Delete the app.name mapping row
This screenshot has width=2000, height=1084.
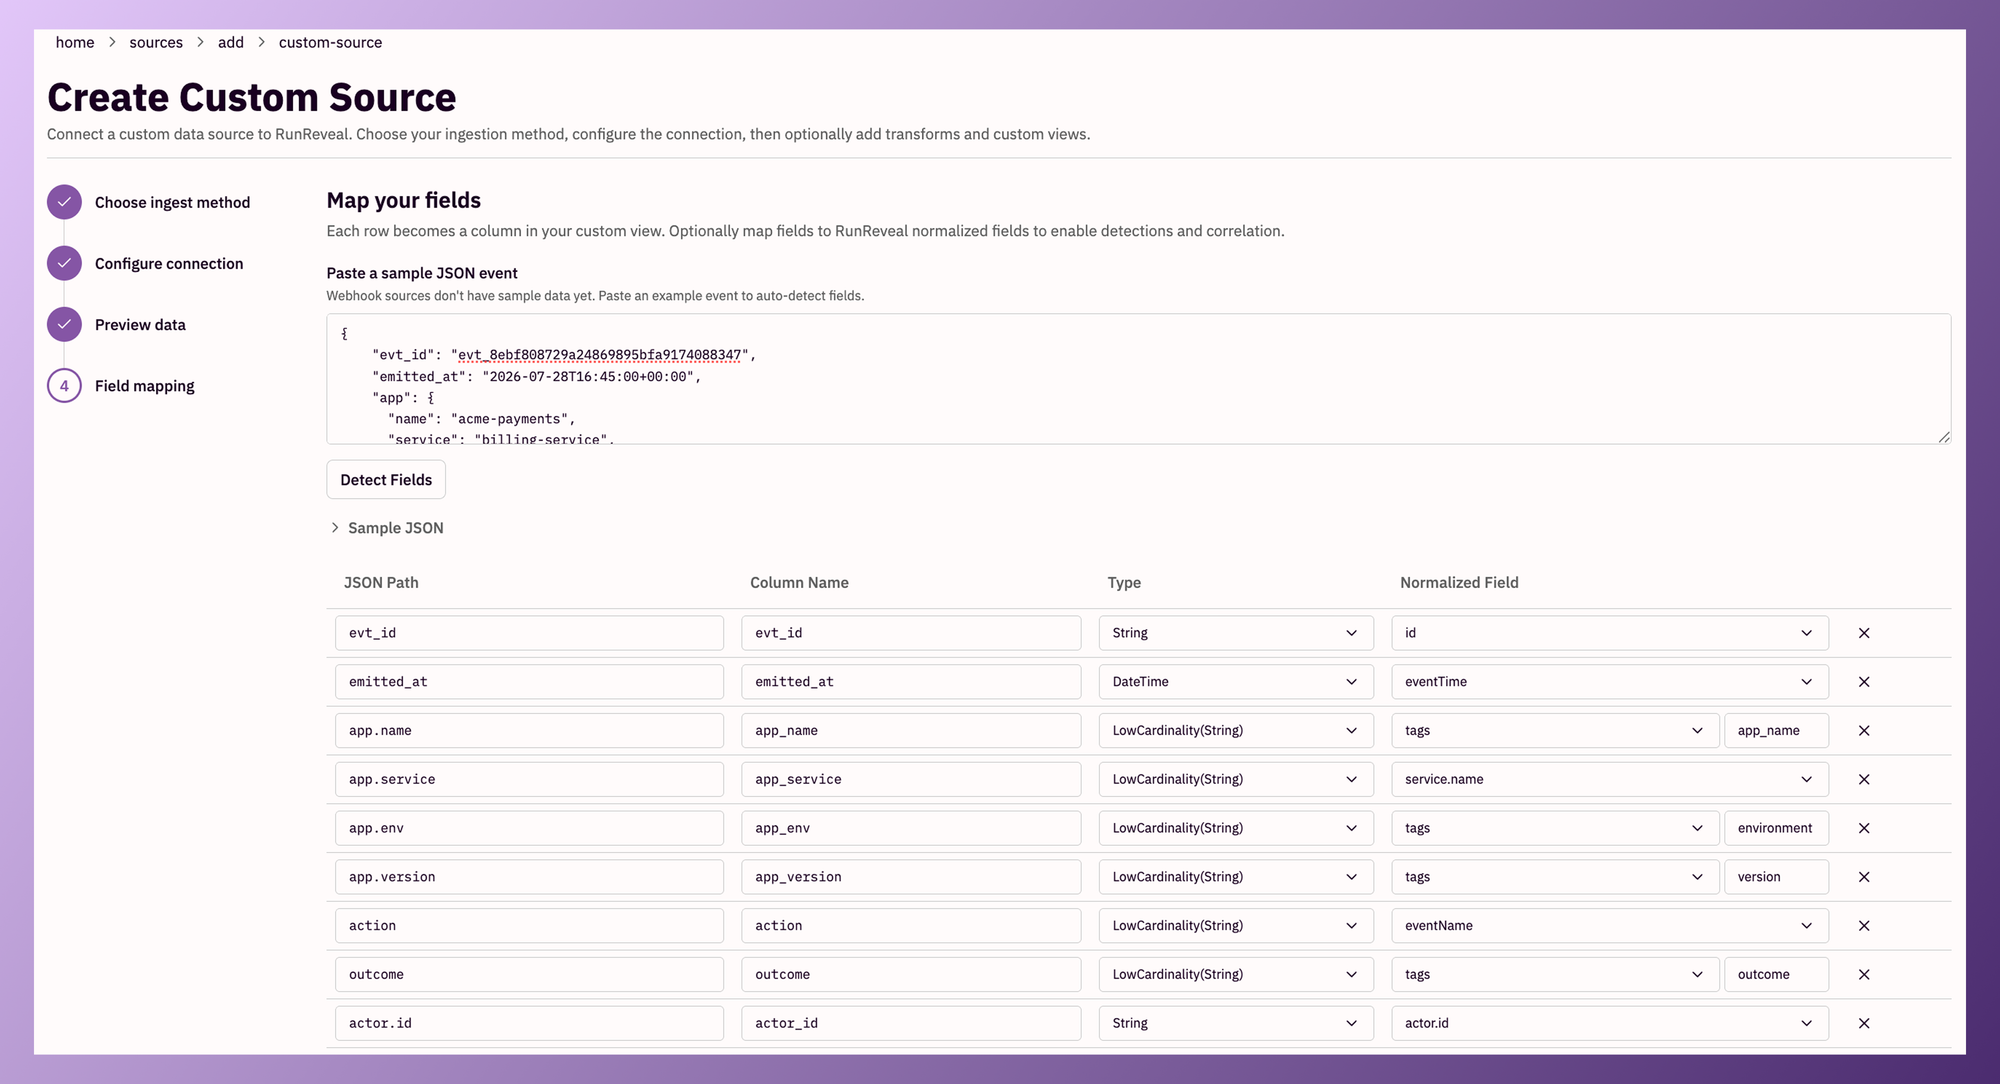tap(1864, 731)
